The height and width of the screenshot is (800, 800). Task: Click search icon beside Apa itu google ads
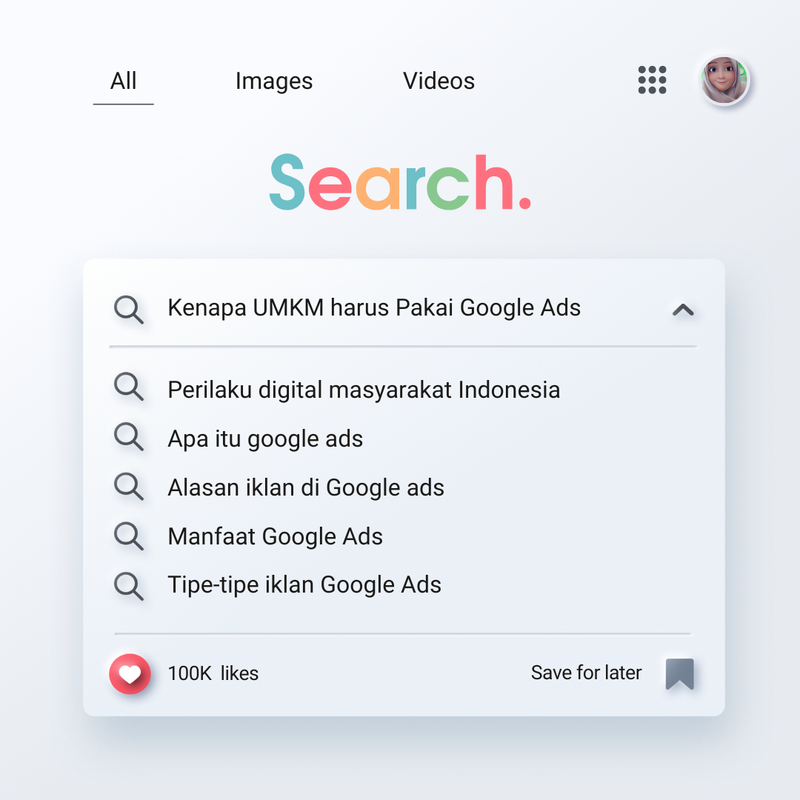(x=129, y=436)
